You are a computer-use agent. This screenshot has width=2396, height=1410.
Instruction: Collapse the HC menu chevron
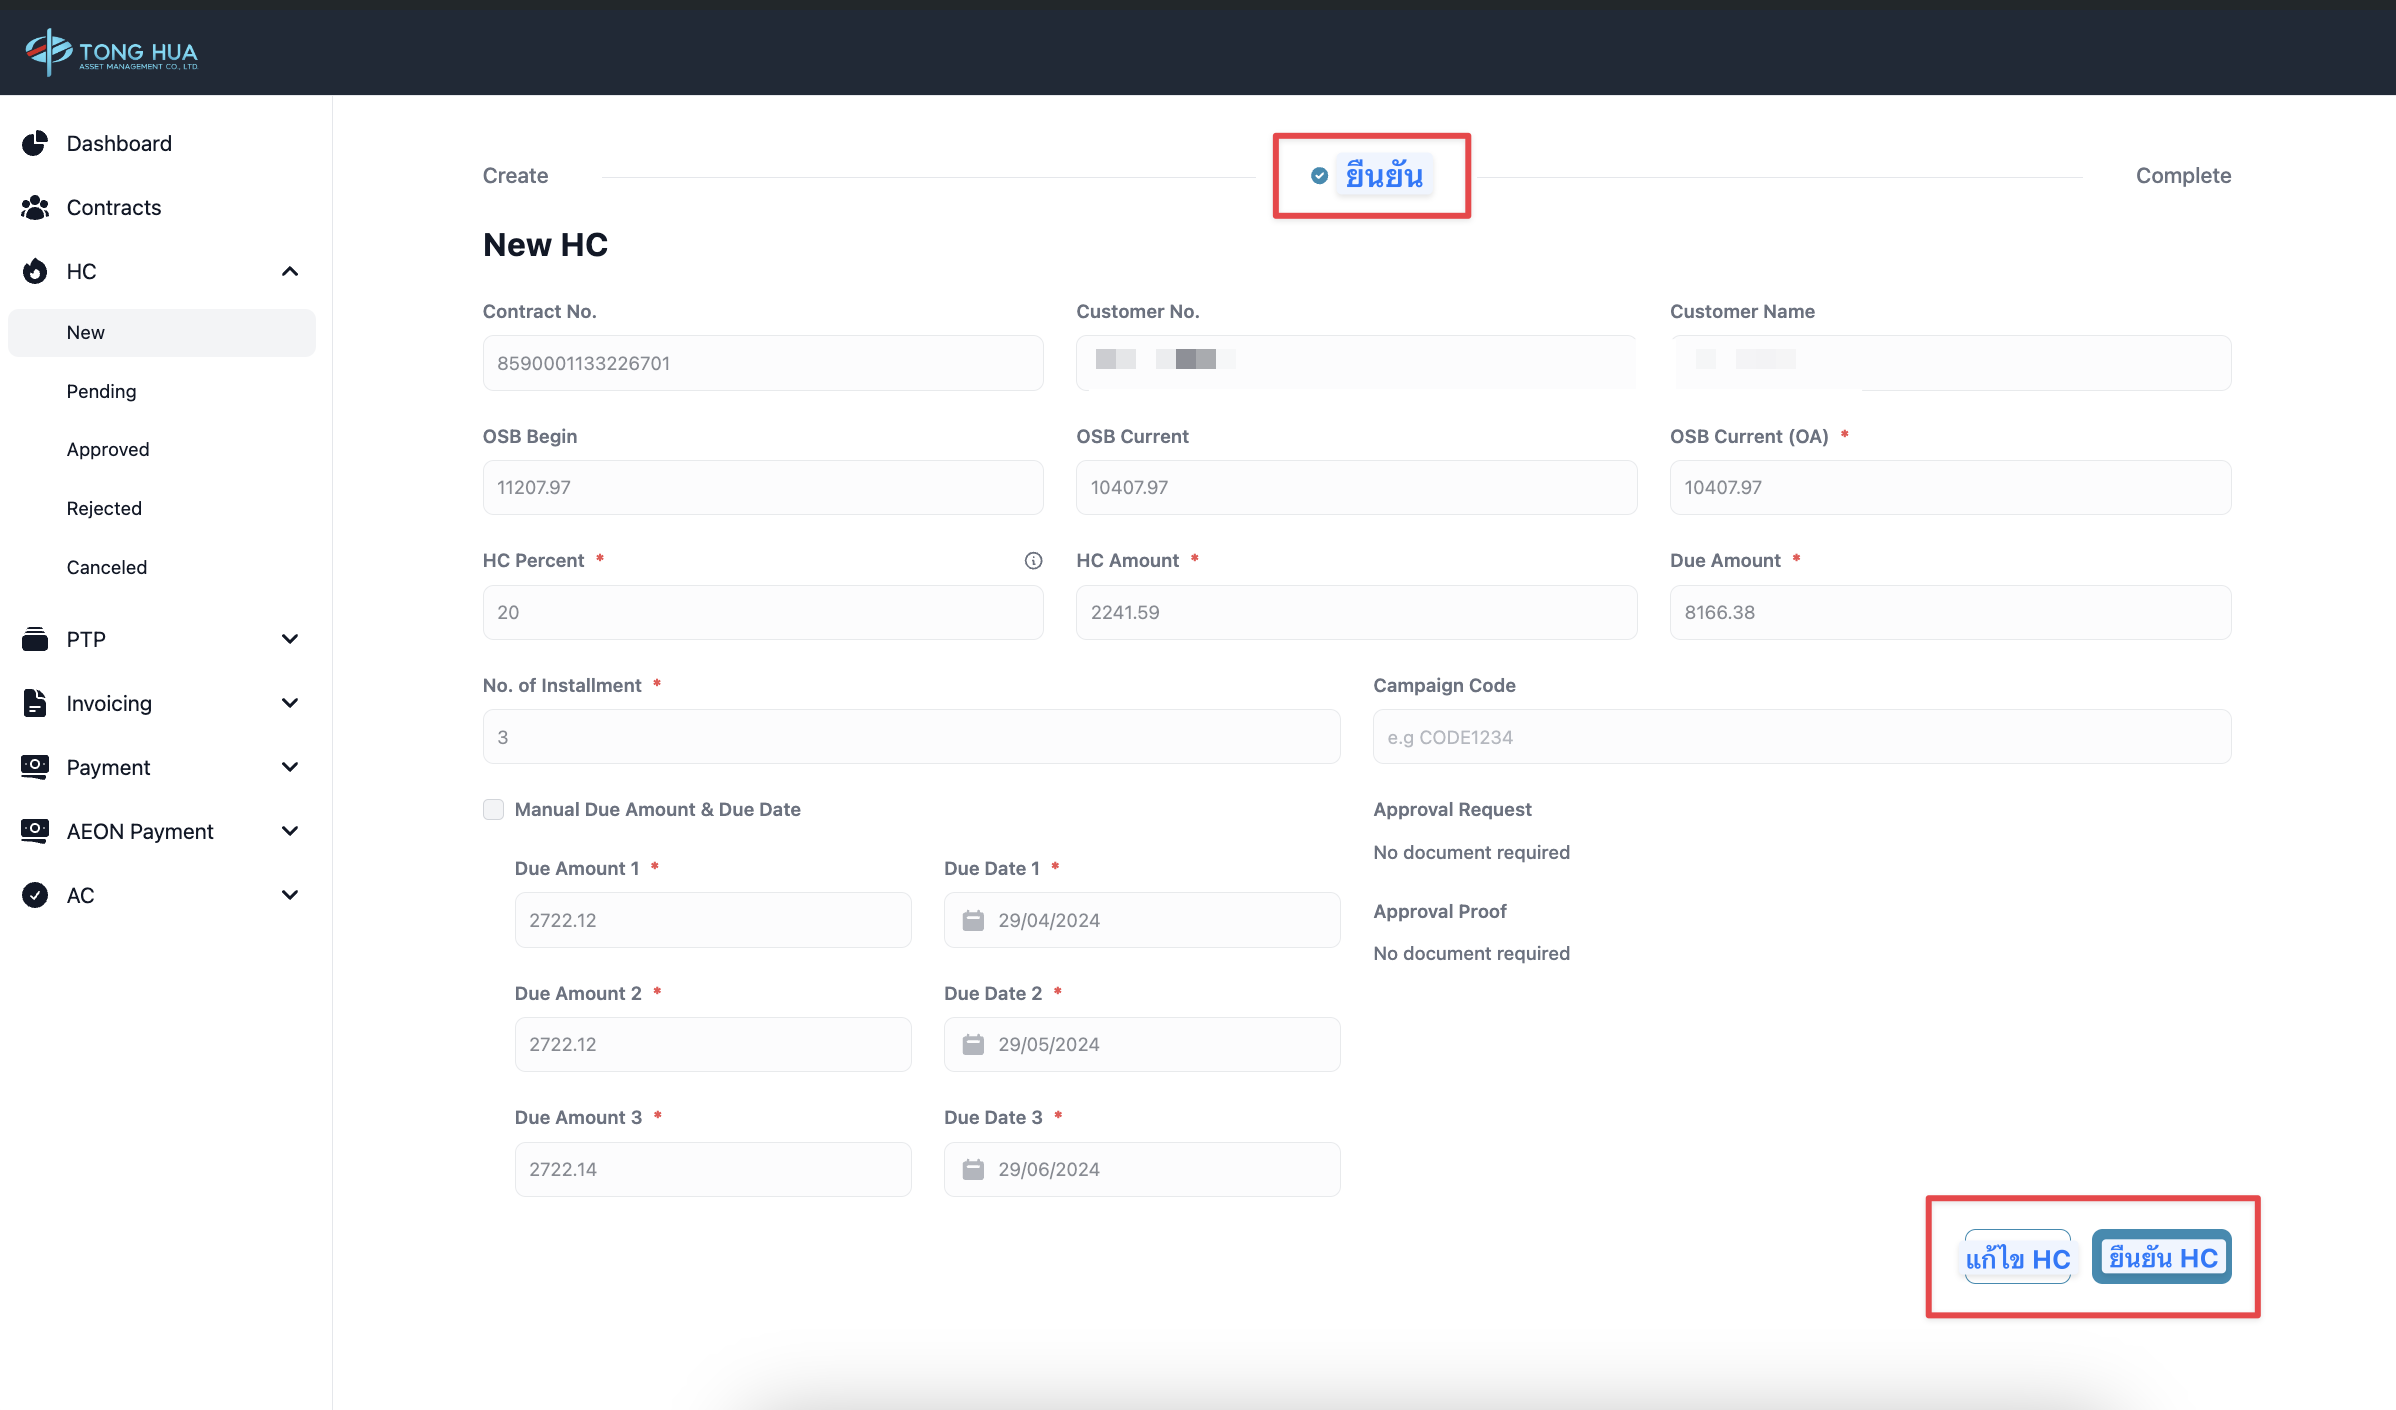click(x=290, y=271)
